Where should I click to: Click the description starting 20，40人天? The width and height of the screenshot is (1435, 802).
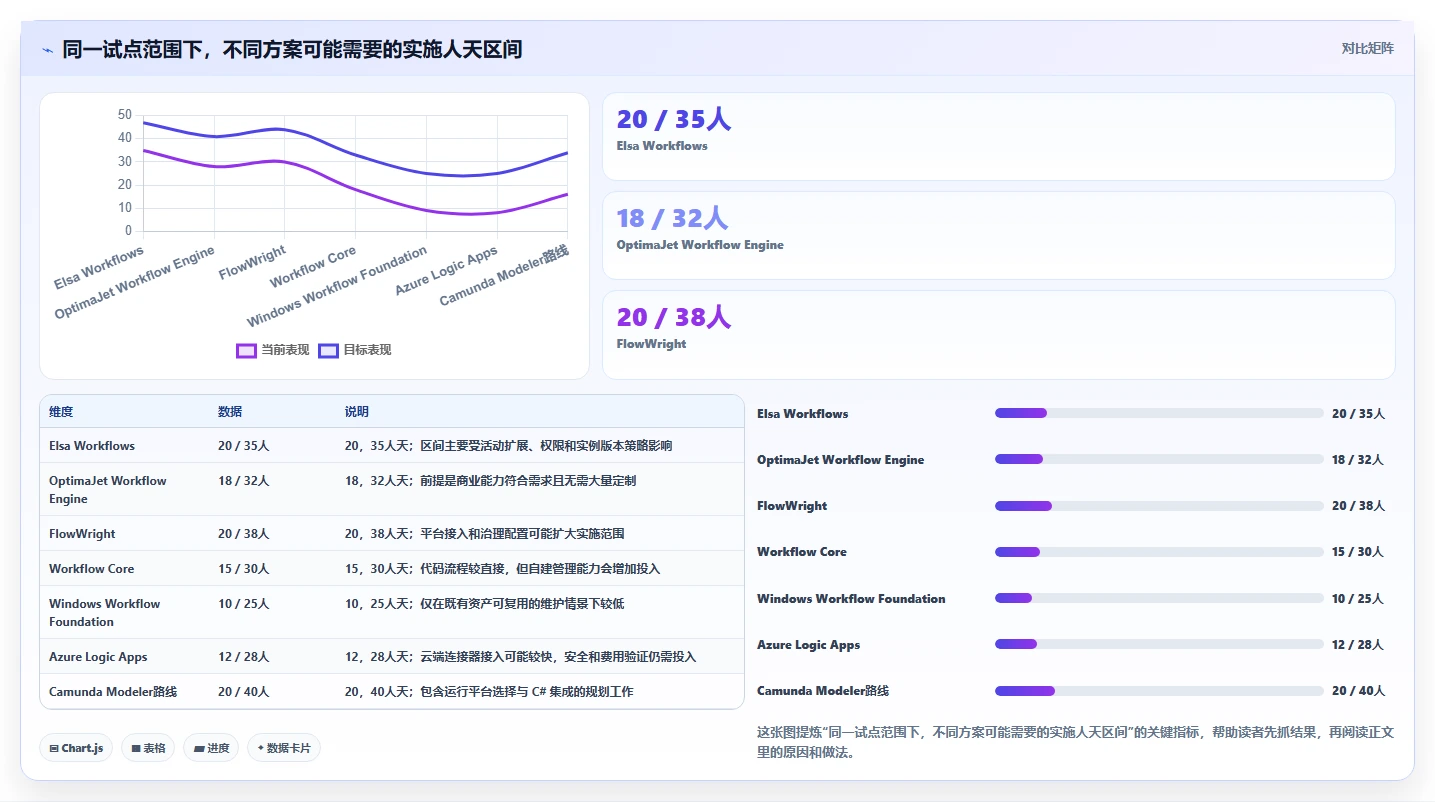[489, 692]
